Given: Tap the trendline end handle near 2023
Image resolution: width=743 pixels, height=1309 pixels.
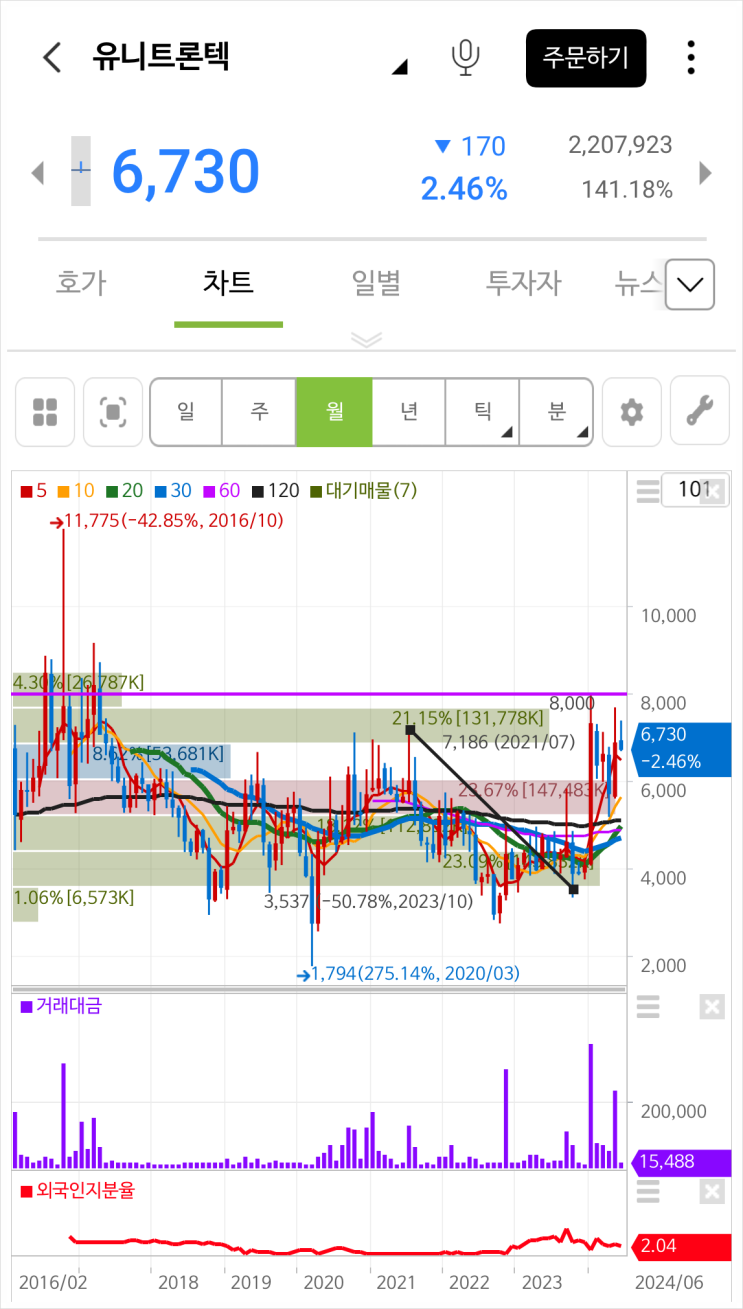Looking at the screenshot, I should 574,888.
